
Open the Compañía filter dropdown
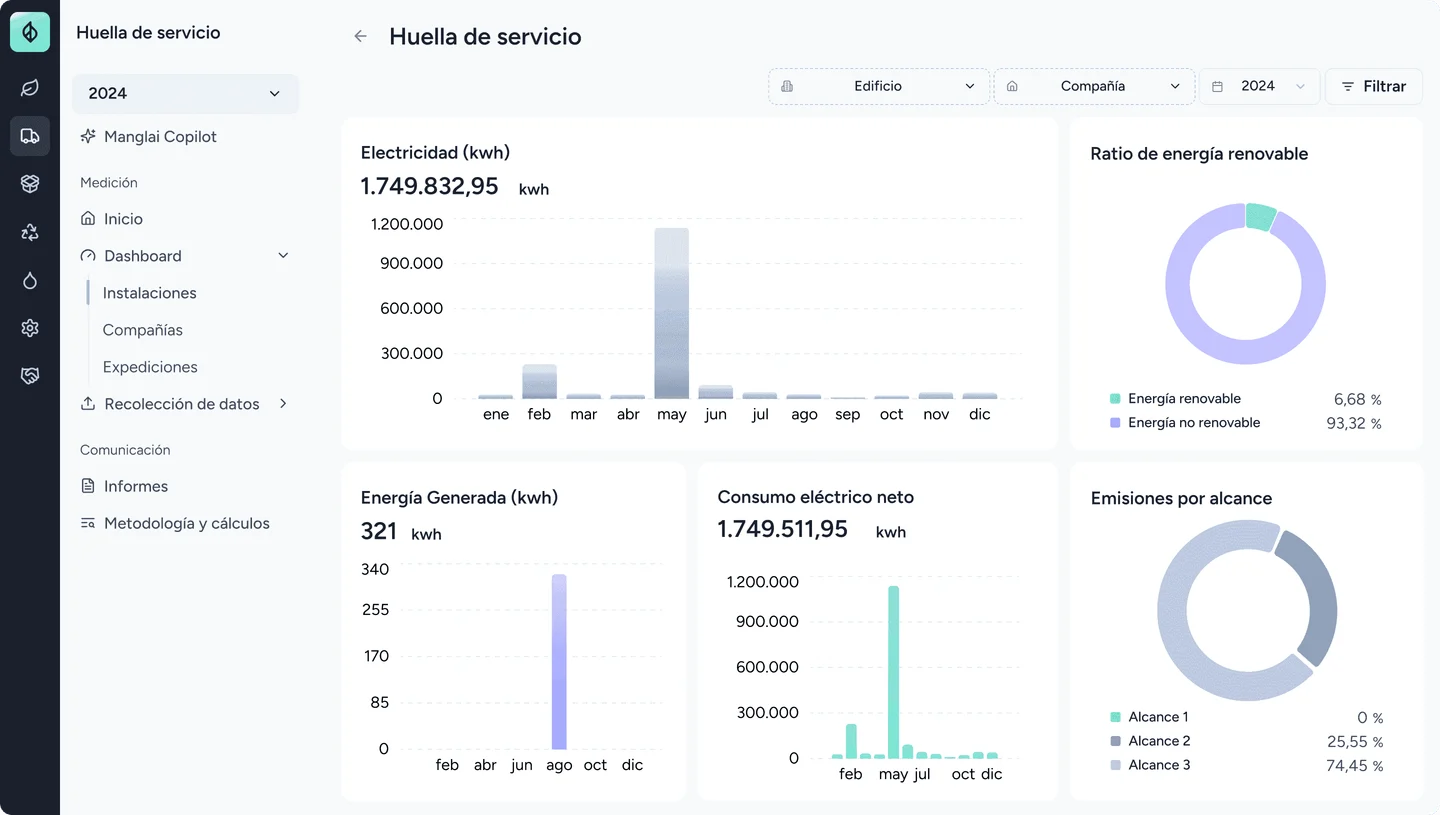coord(1094,86)
